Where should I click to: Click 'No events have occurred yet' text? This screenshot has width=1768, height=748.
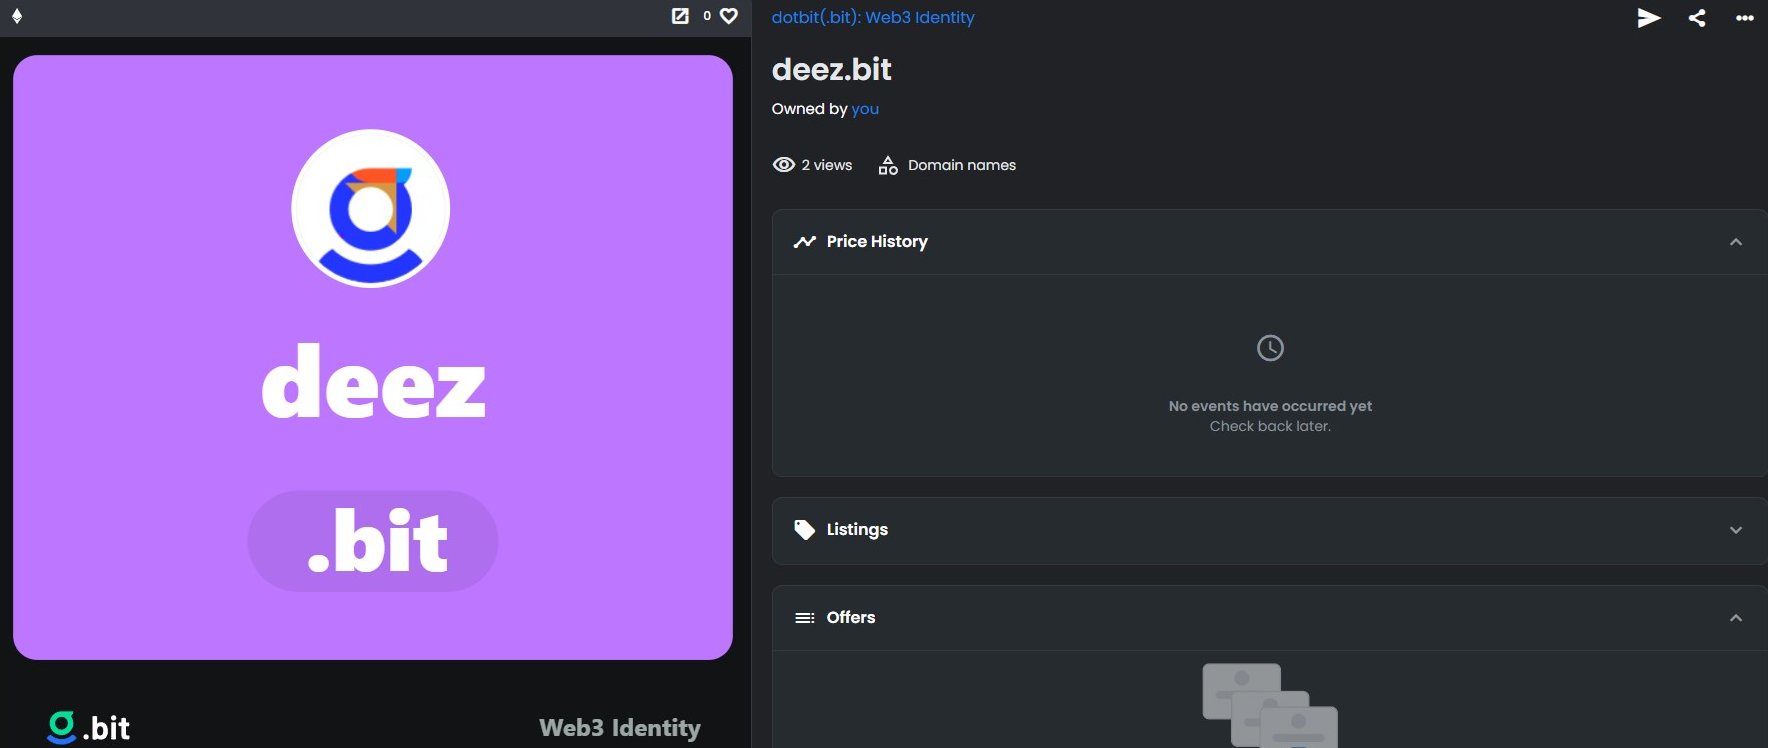click(1270, 406)
